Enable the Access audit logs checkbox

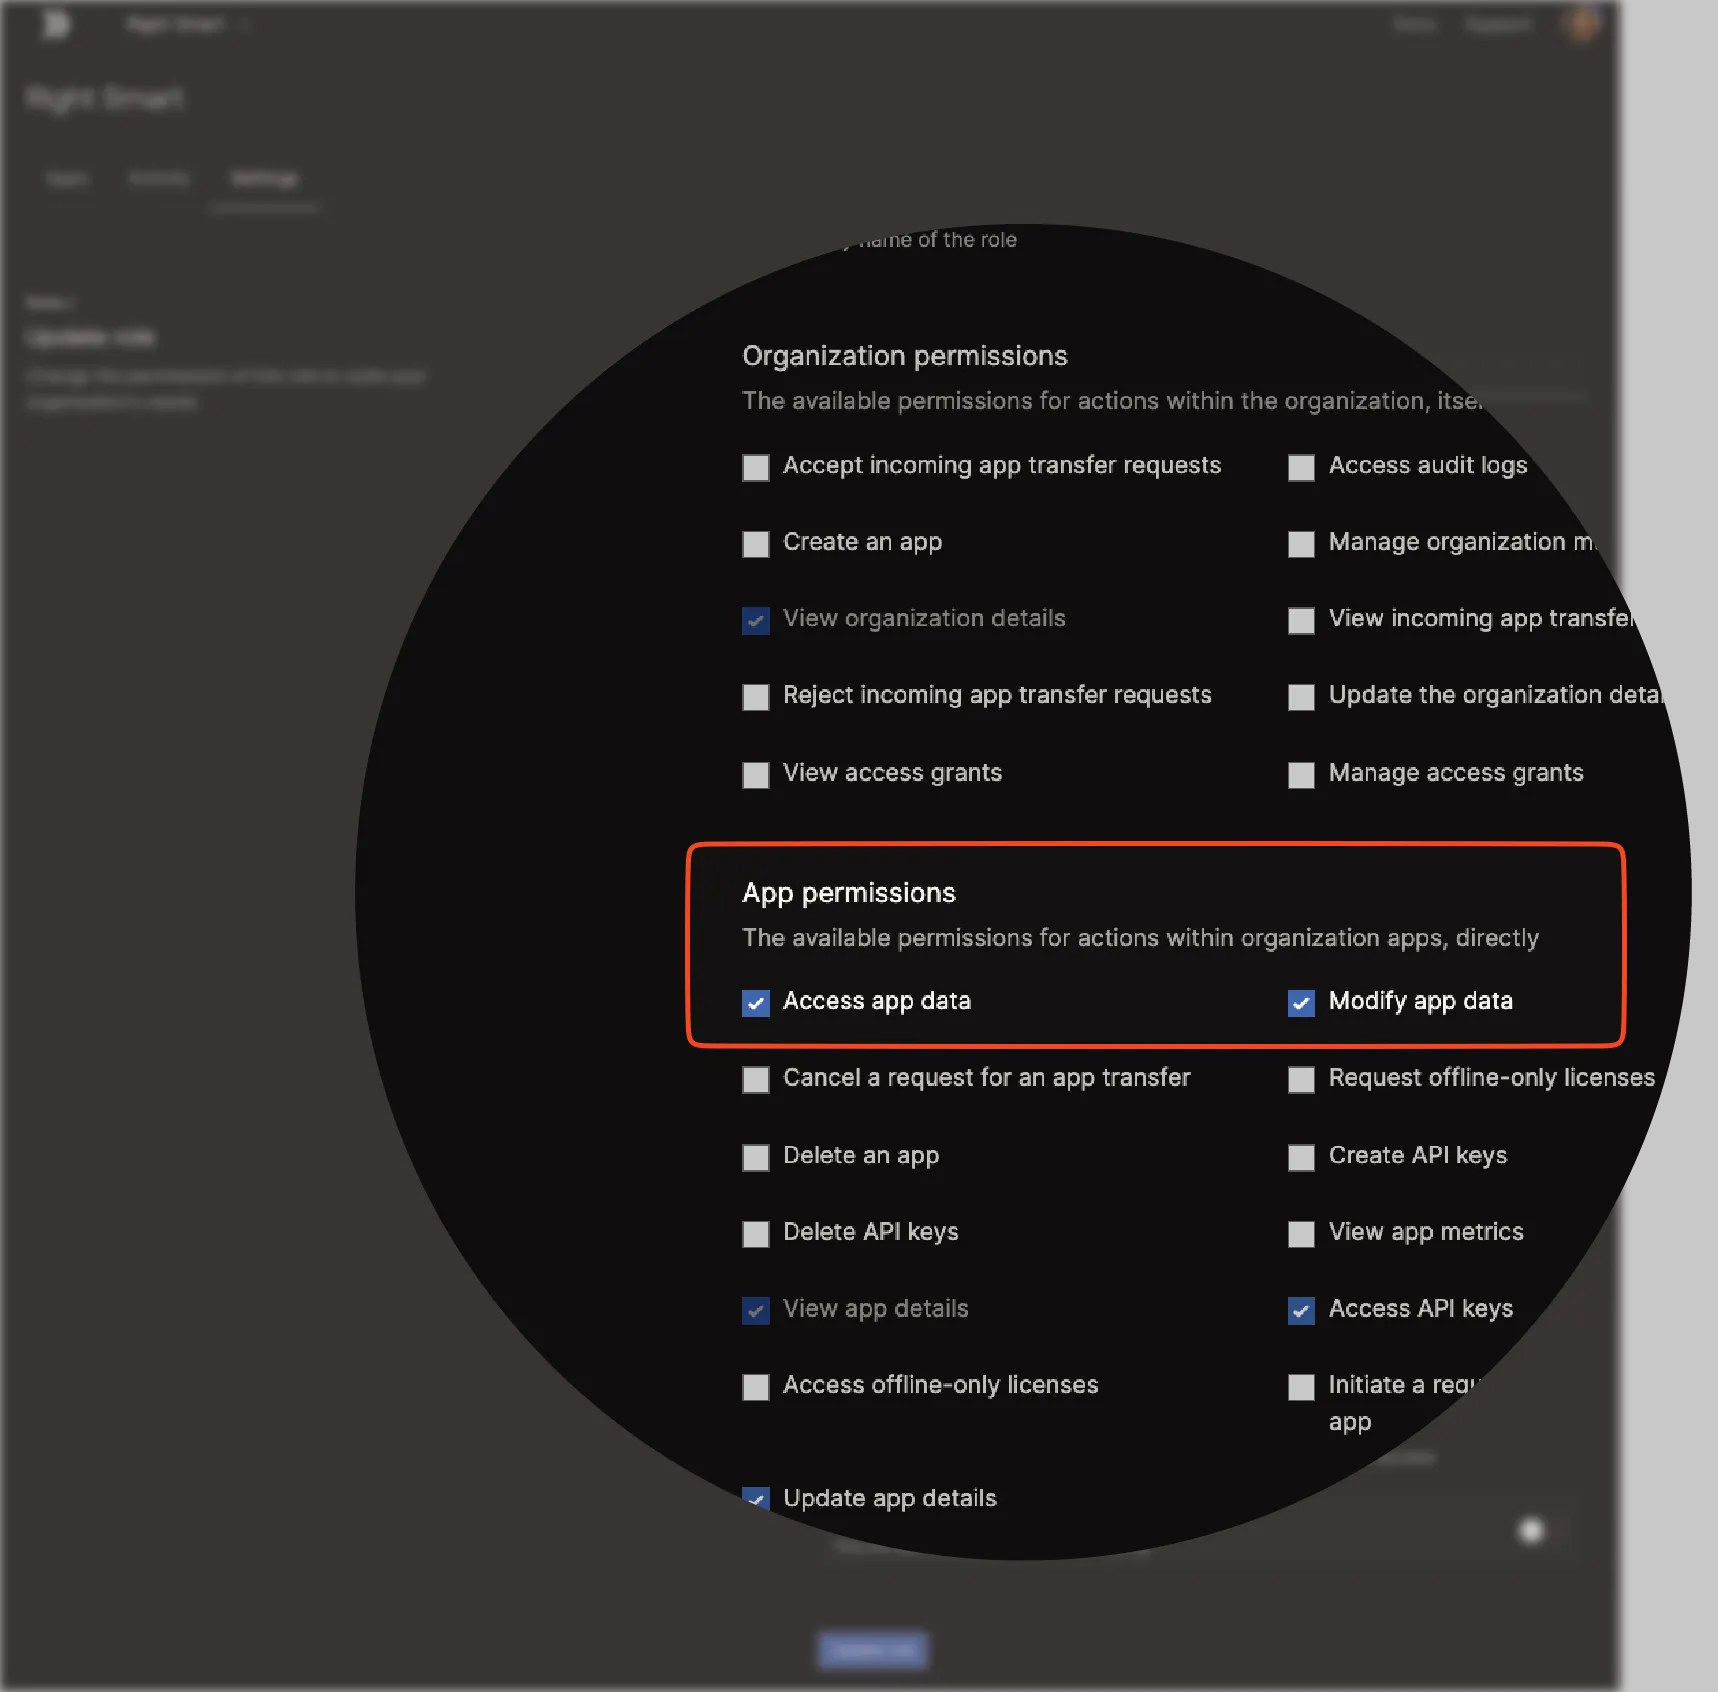1301,467
